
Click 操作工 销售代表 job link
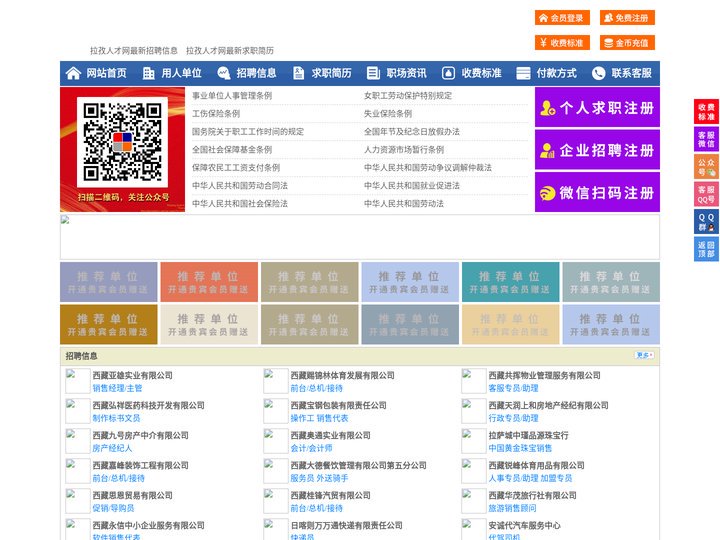319,418
